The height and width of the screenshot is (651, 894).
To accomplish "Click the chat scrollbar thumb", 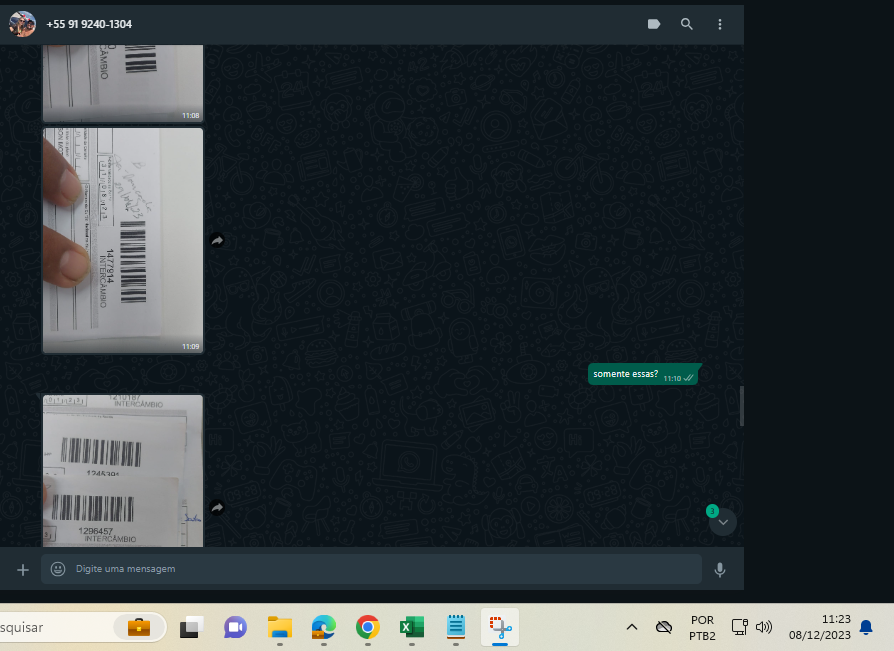I will point(741,406).
